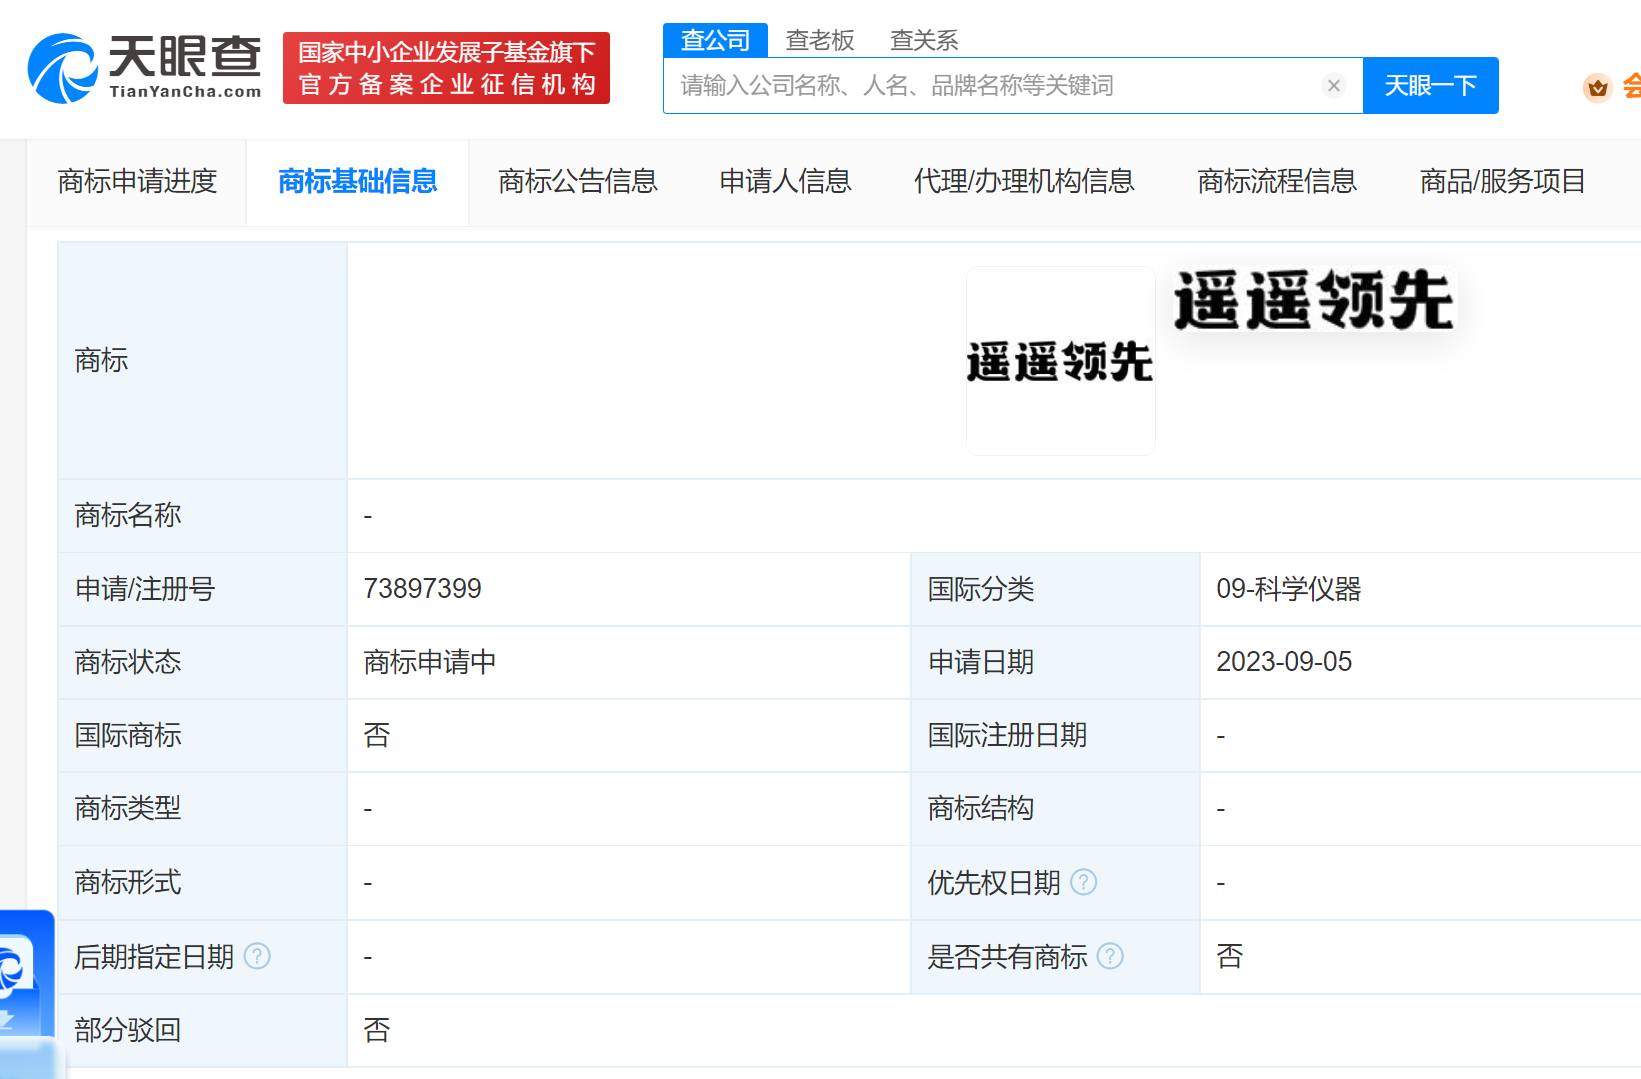Switch to 查关系 search mode
The image size is (1641, 1079).
[x=925, y=40]
